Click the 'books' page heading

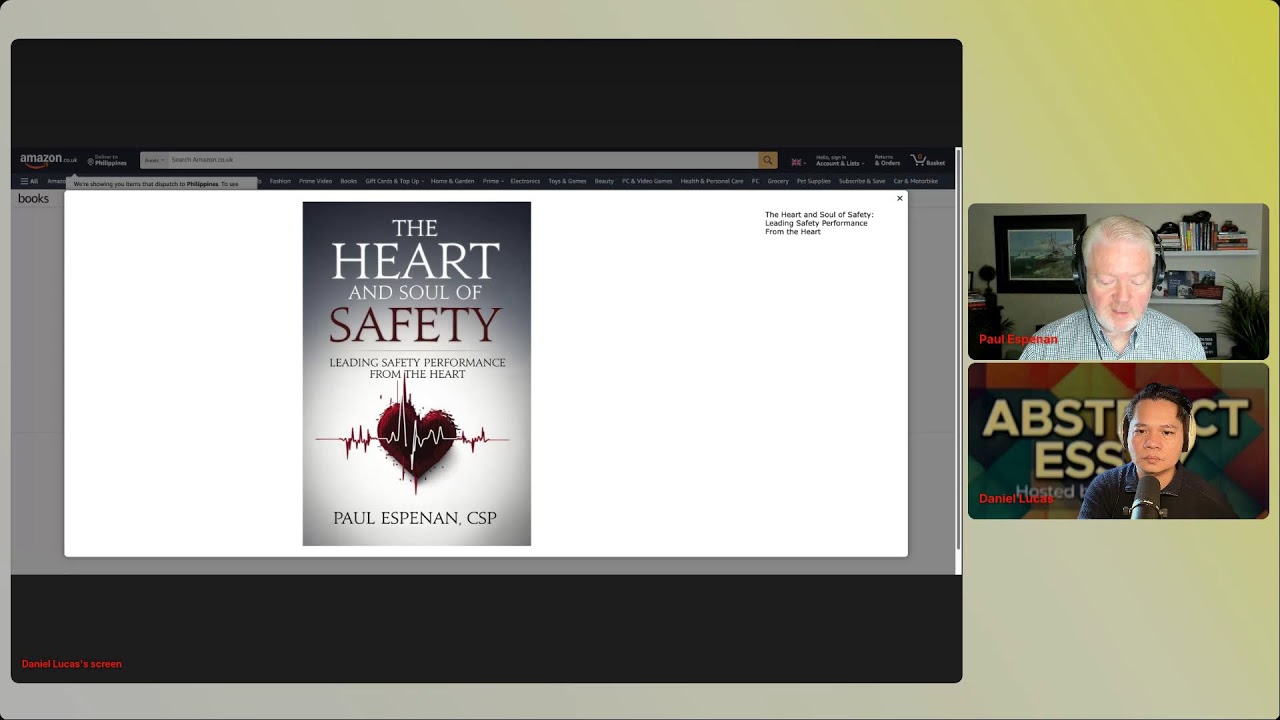pos(33,199)
